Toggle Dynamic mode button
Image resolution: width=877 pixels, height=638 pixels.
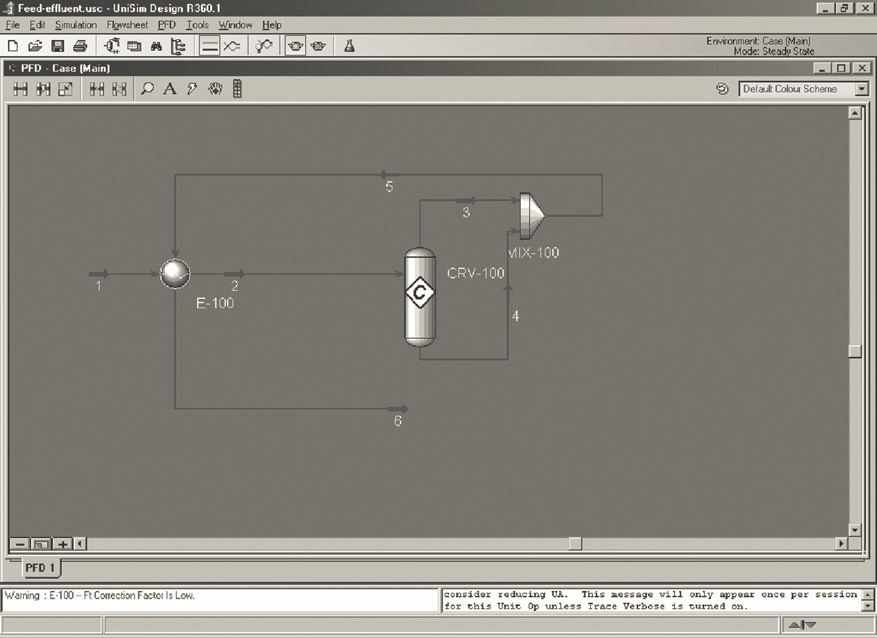pos(232,46)
